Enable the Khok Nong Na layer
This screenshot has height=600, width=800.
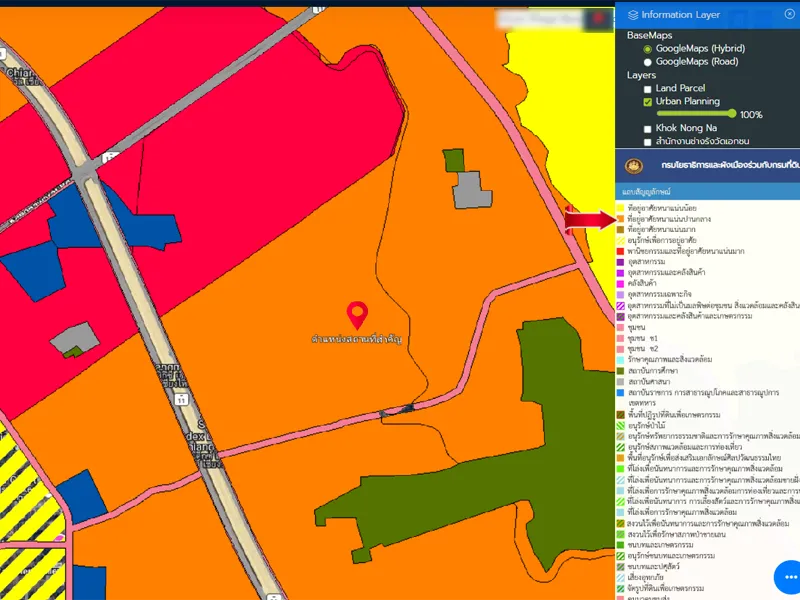click(x=648, y=129)
